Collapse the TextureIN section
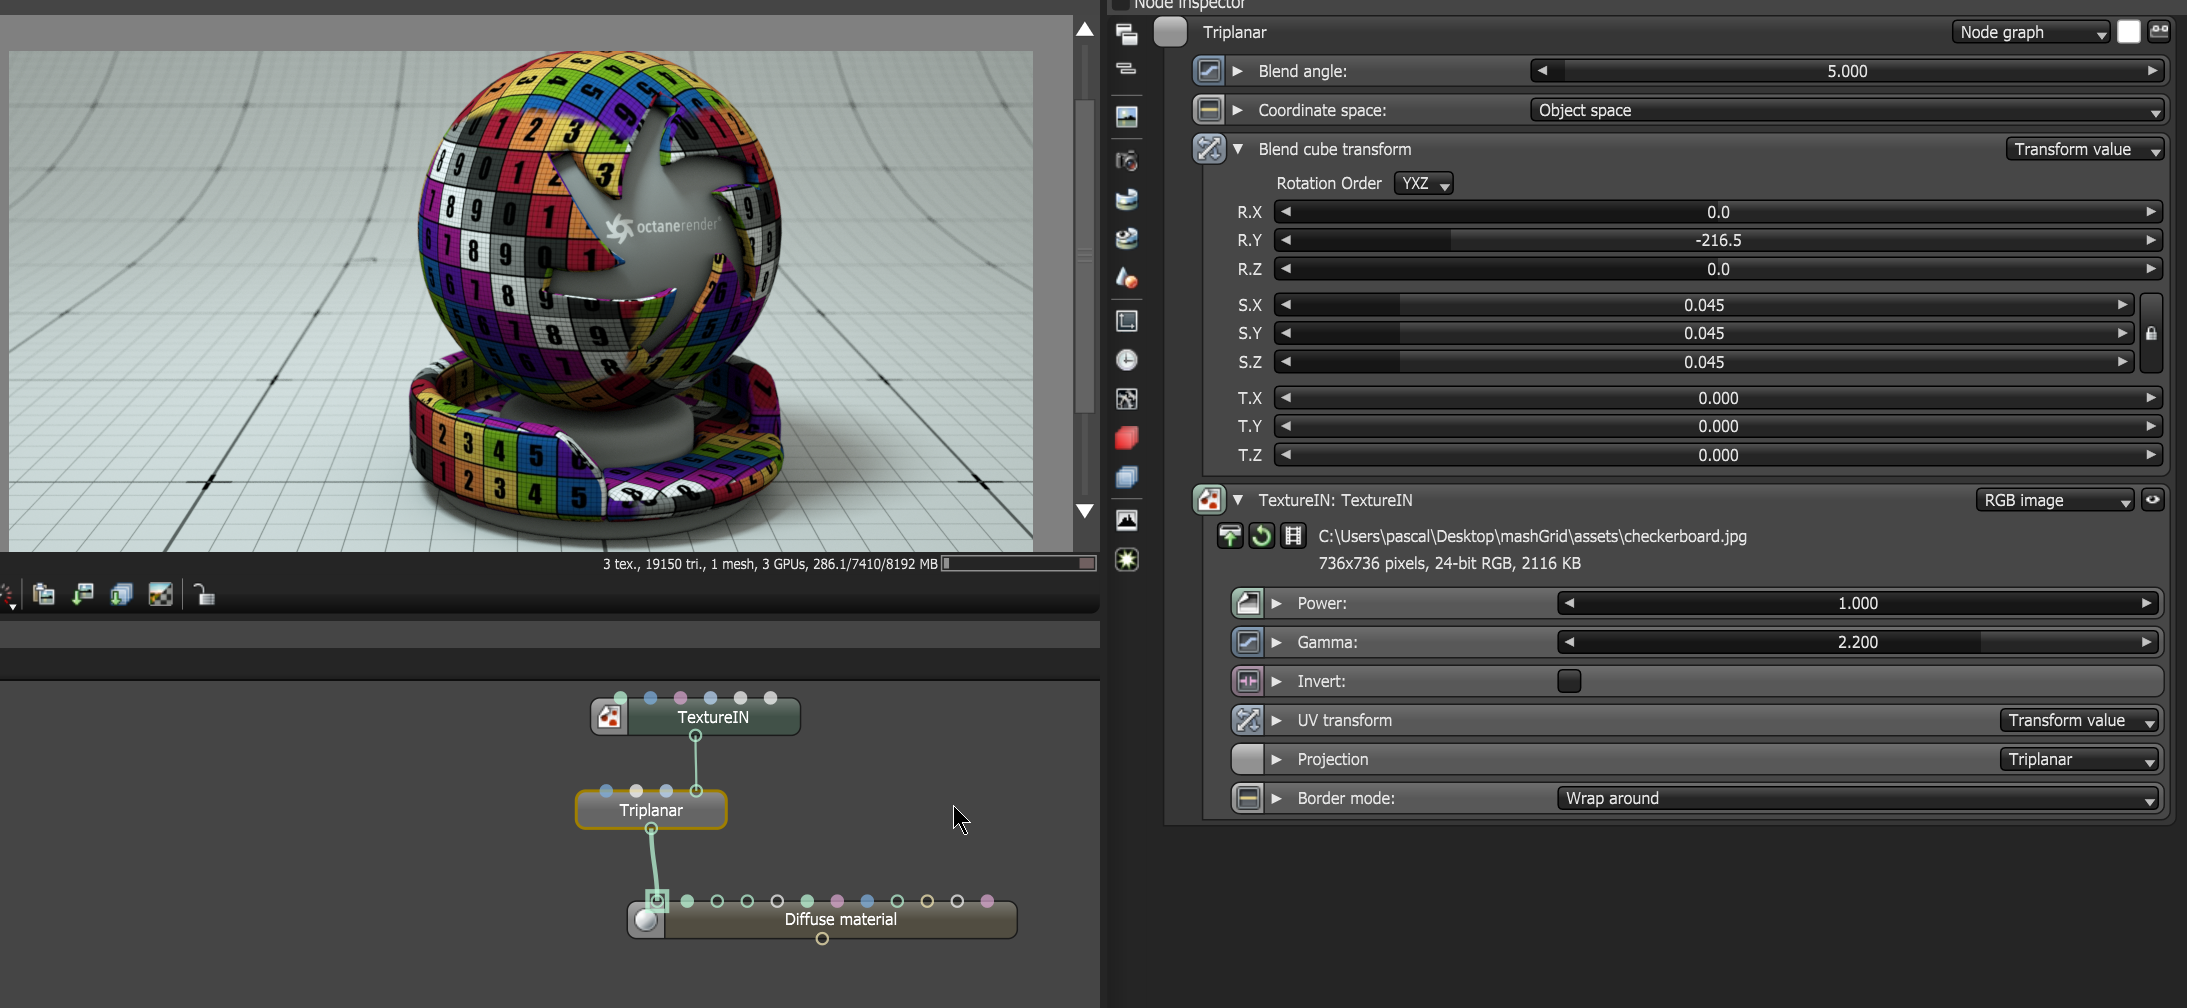 1238,500
